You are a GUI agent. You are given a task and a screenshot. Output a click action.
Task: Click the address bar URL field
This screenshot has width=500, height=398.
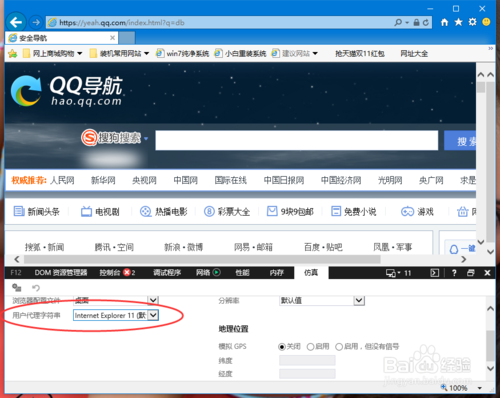click(x=219, y=23)
